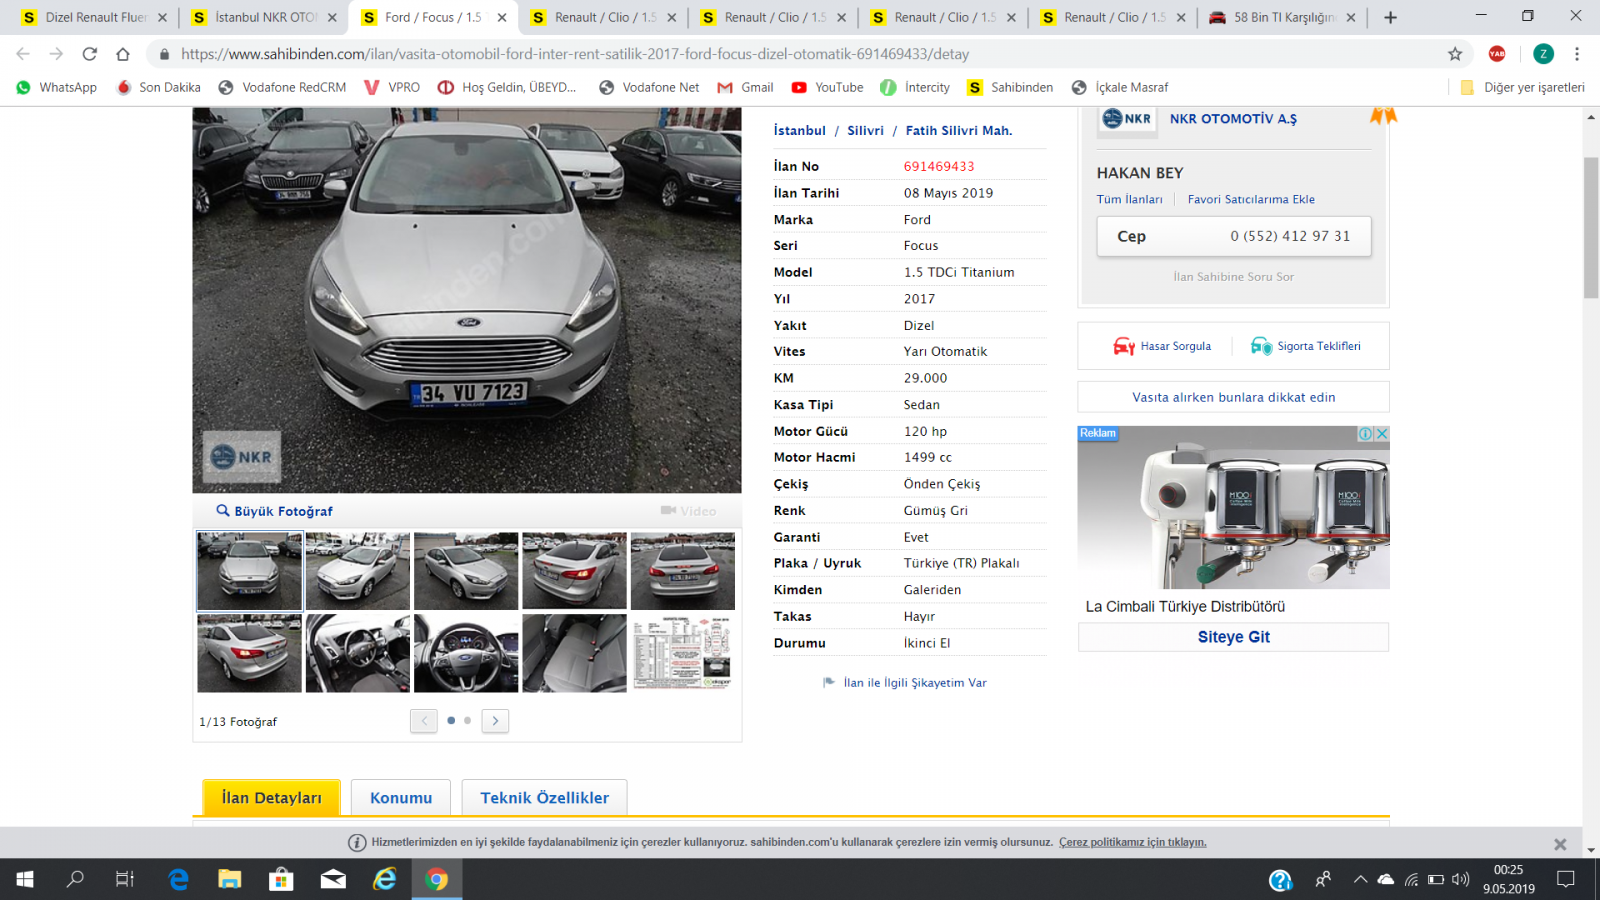
Task: Show hidden system tray icons
Action: tap(1360, 879)
